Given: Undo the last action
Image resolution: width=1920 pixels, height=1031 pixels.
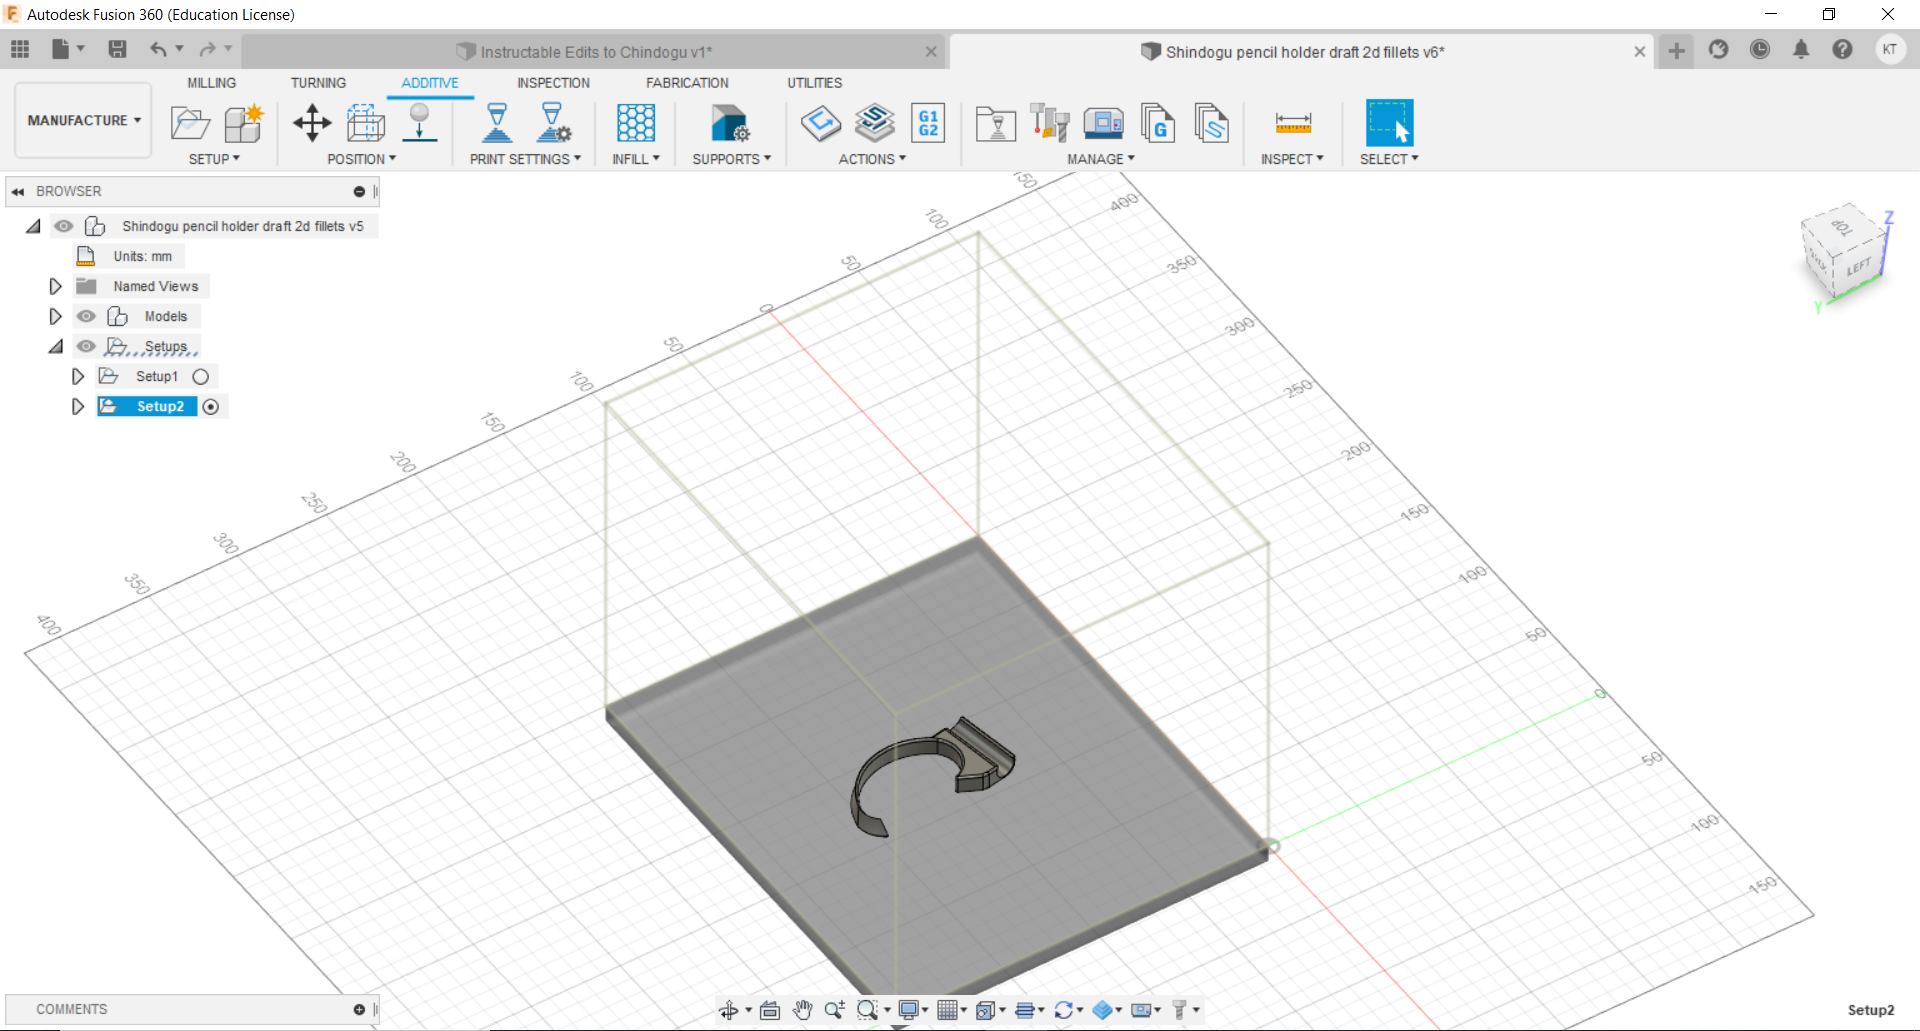Looking at the screenshot, I should pos(158,49).
